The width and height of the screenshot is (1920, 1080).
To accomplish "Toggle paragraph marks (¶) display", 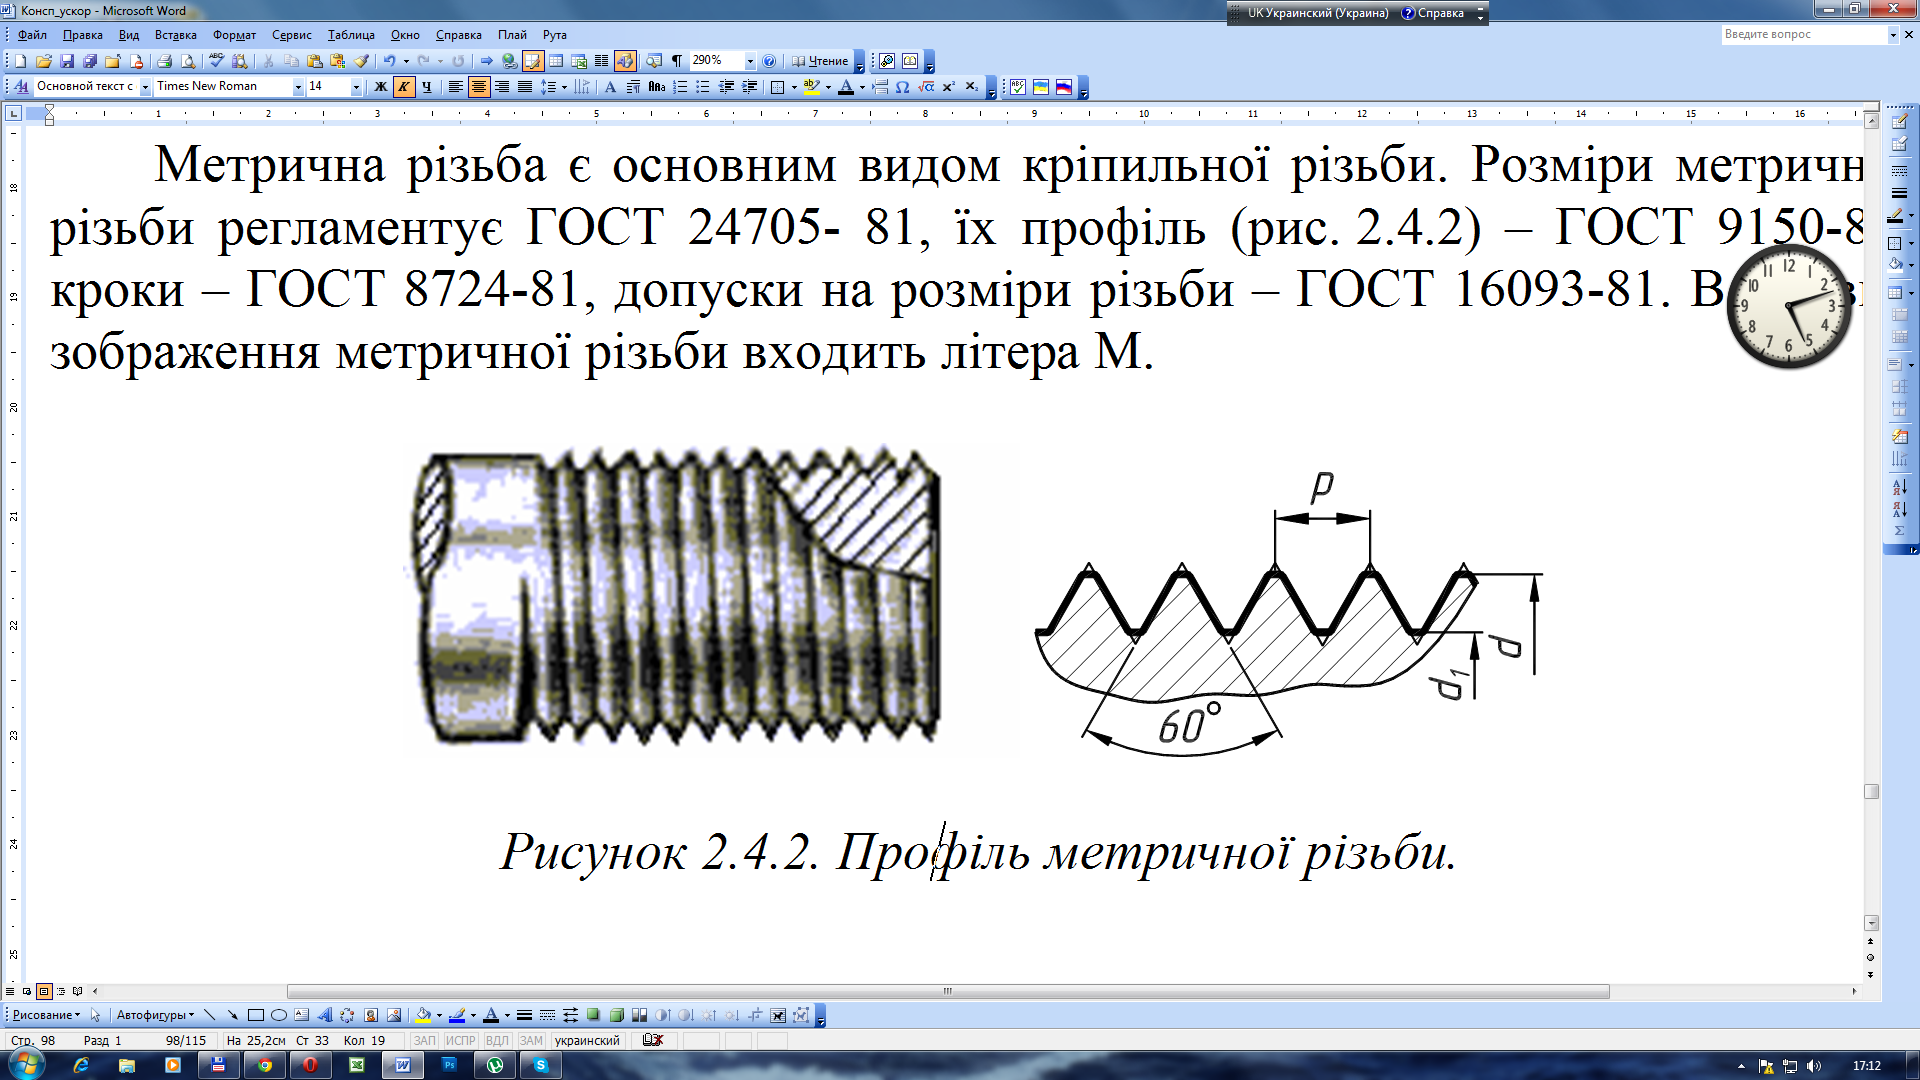I will (x=677, y=61).
